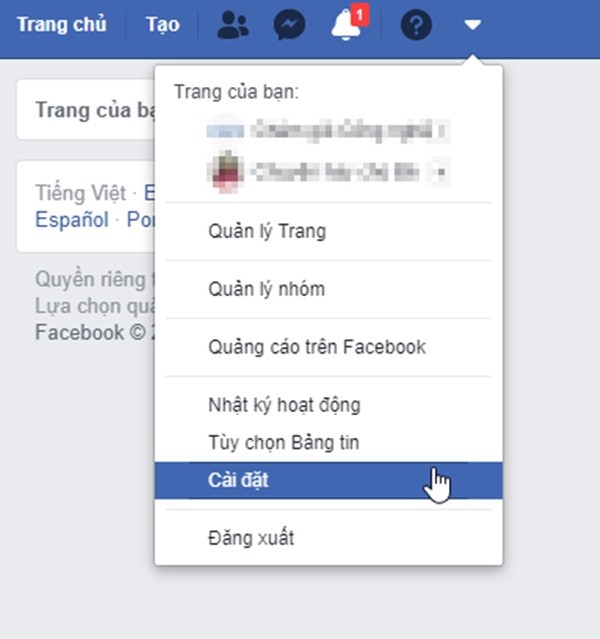Go to Trang chủ
Image resolution: width=600 pixels, height=639 pixels.
pos(62,24)
